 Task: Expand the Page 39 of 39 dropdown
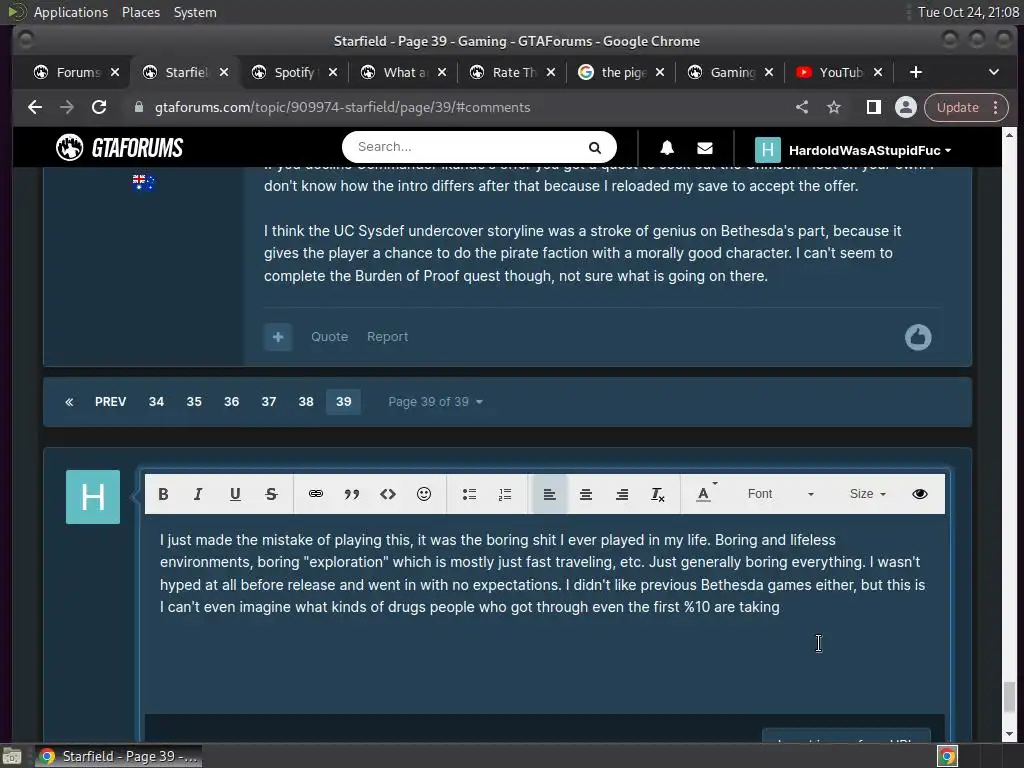[435, 402]
